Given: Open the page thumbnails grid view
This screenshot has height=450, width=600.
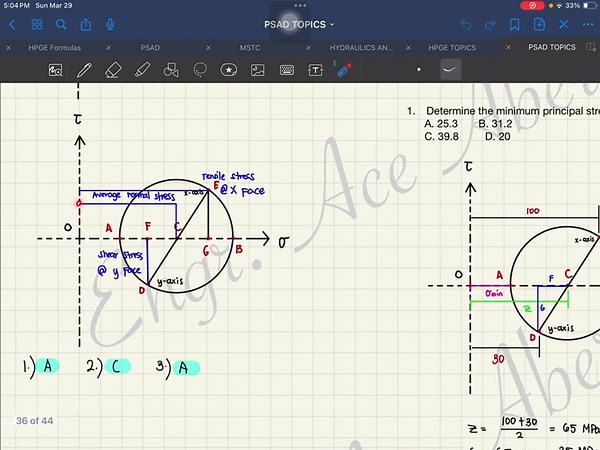Looking at the screenshot, I should pos(37,25).
